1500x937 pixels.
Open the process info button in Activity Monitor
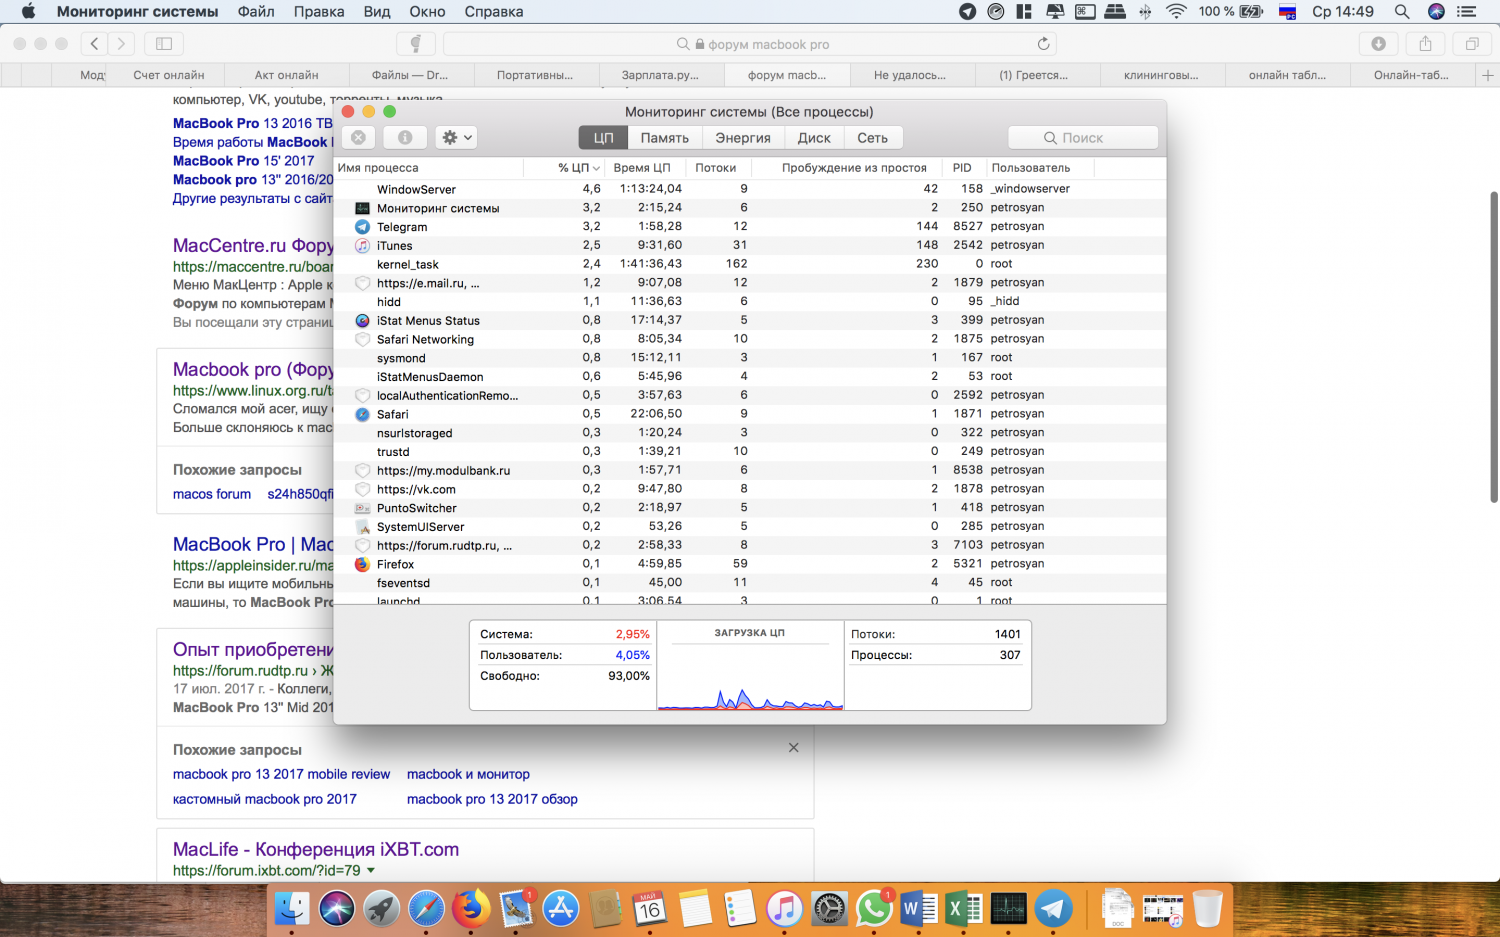(405, 138)
